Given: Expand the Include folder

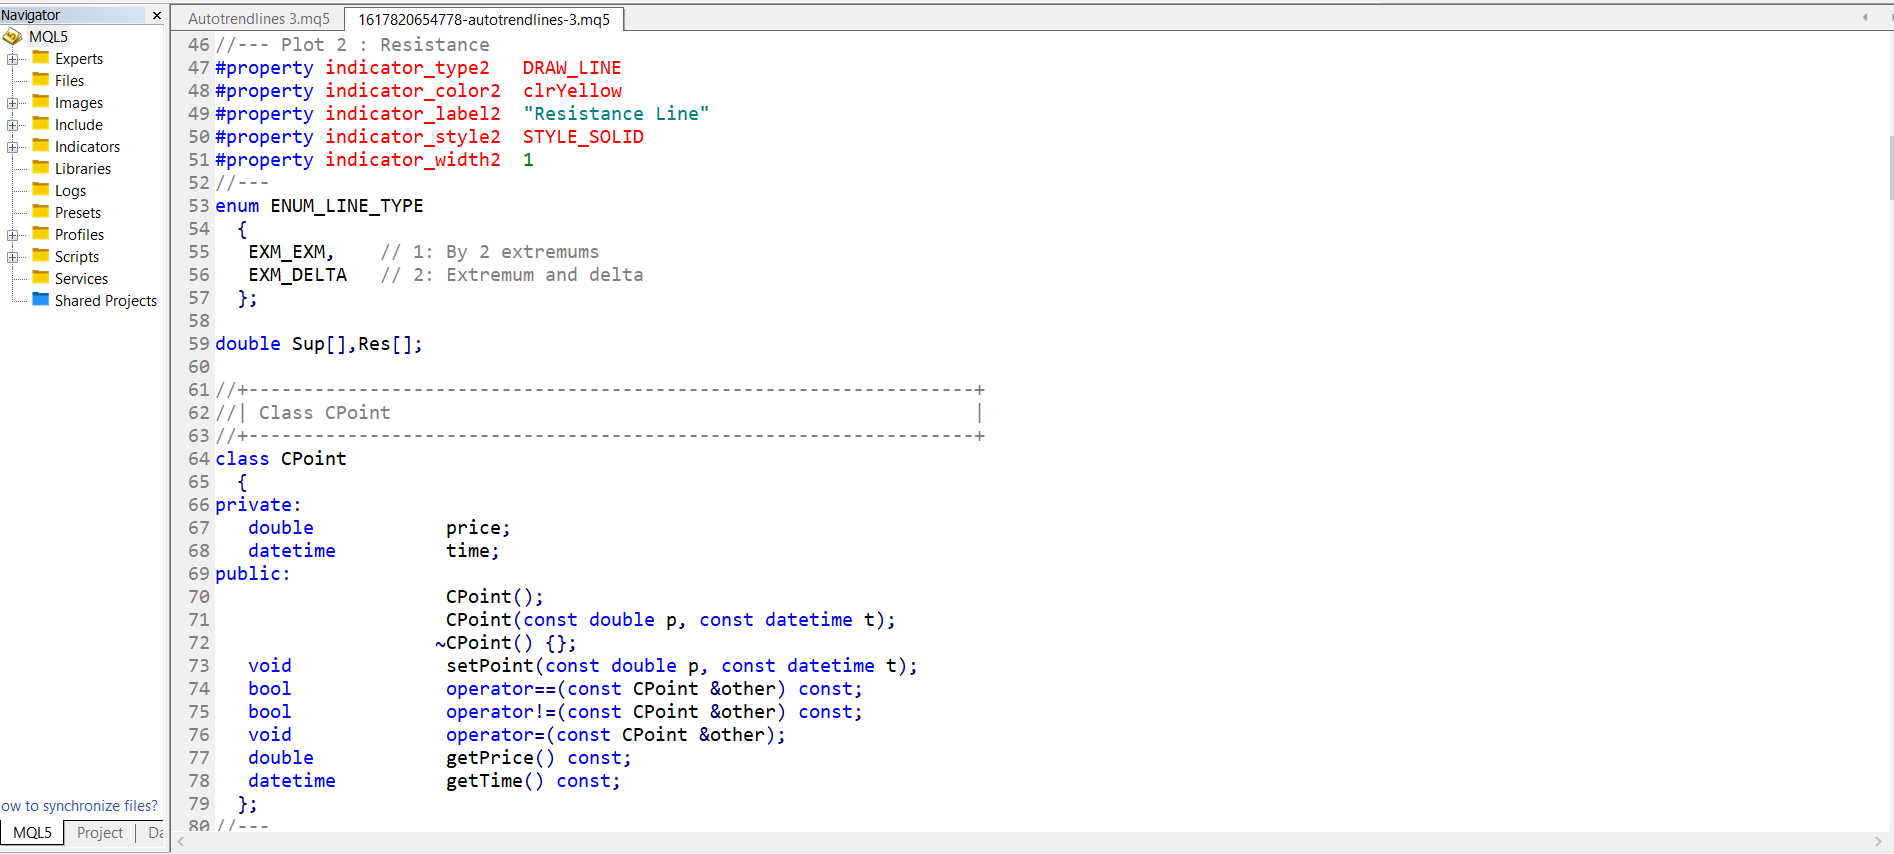Looking at the screenshot, I should [x=12, y=125].
